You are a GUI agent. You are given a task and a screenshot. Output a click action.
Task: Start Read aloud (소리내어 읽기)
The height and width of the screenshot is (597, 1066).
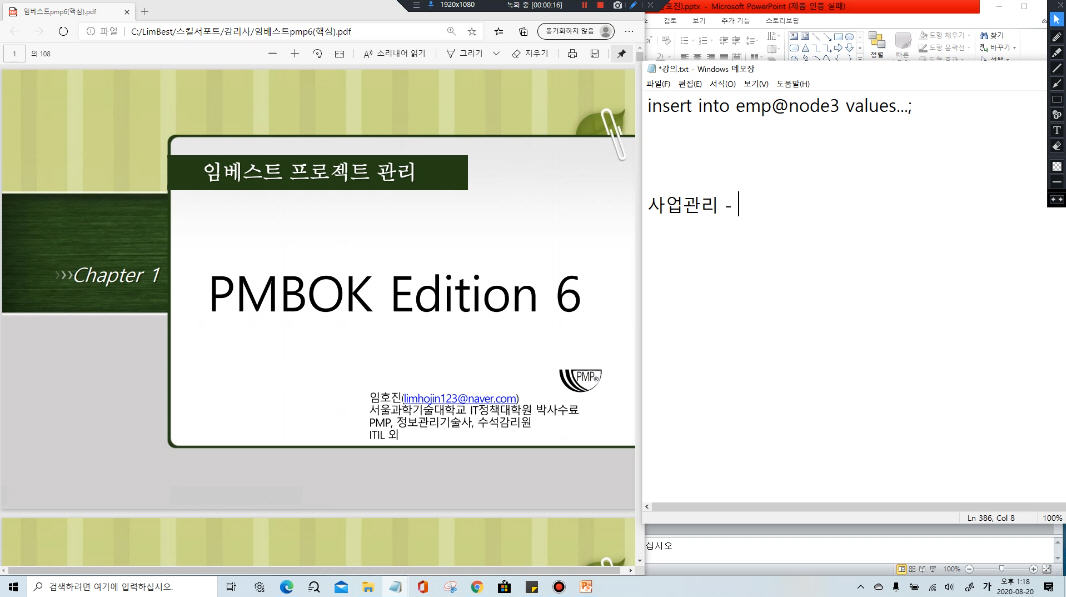pos(394,54)
